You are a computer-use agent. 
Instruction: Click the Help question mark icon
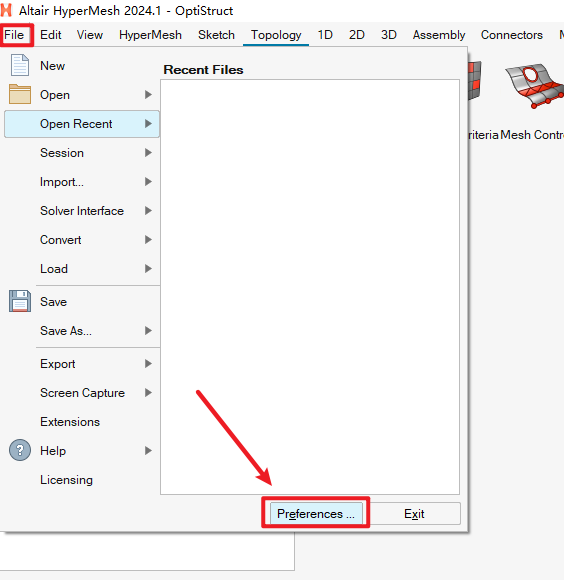[20, 450]
